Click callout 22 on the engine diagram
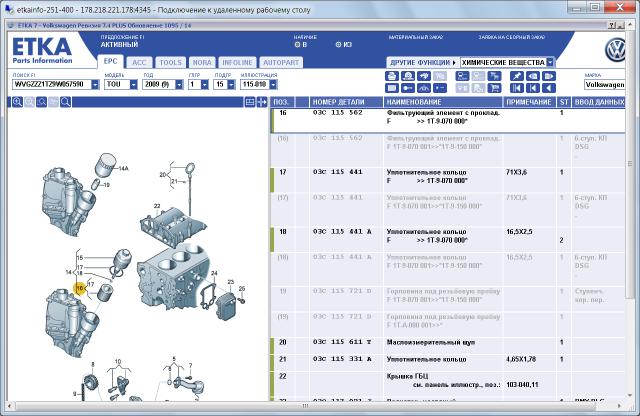The width and height of the screenshot is (640, 416). click(157, 206)
